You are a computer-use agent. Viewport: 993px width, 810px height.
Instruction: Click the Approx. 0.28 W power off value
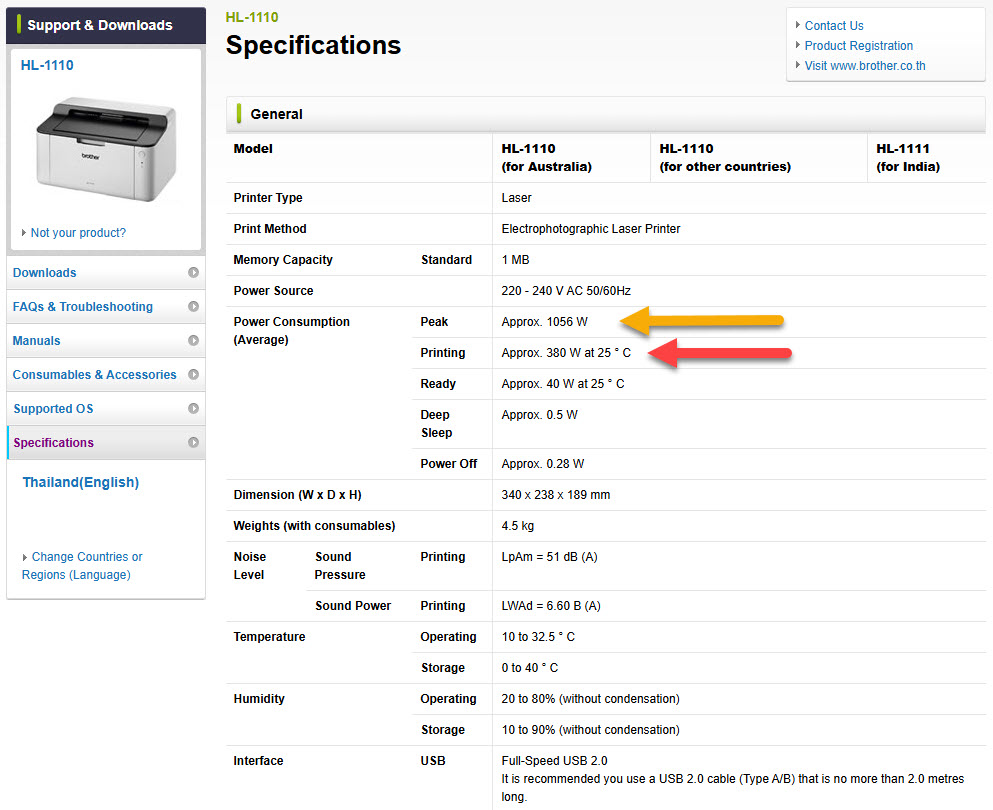click(543, 464)
